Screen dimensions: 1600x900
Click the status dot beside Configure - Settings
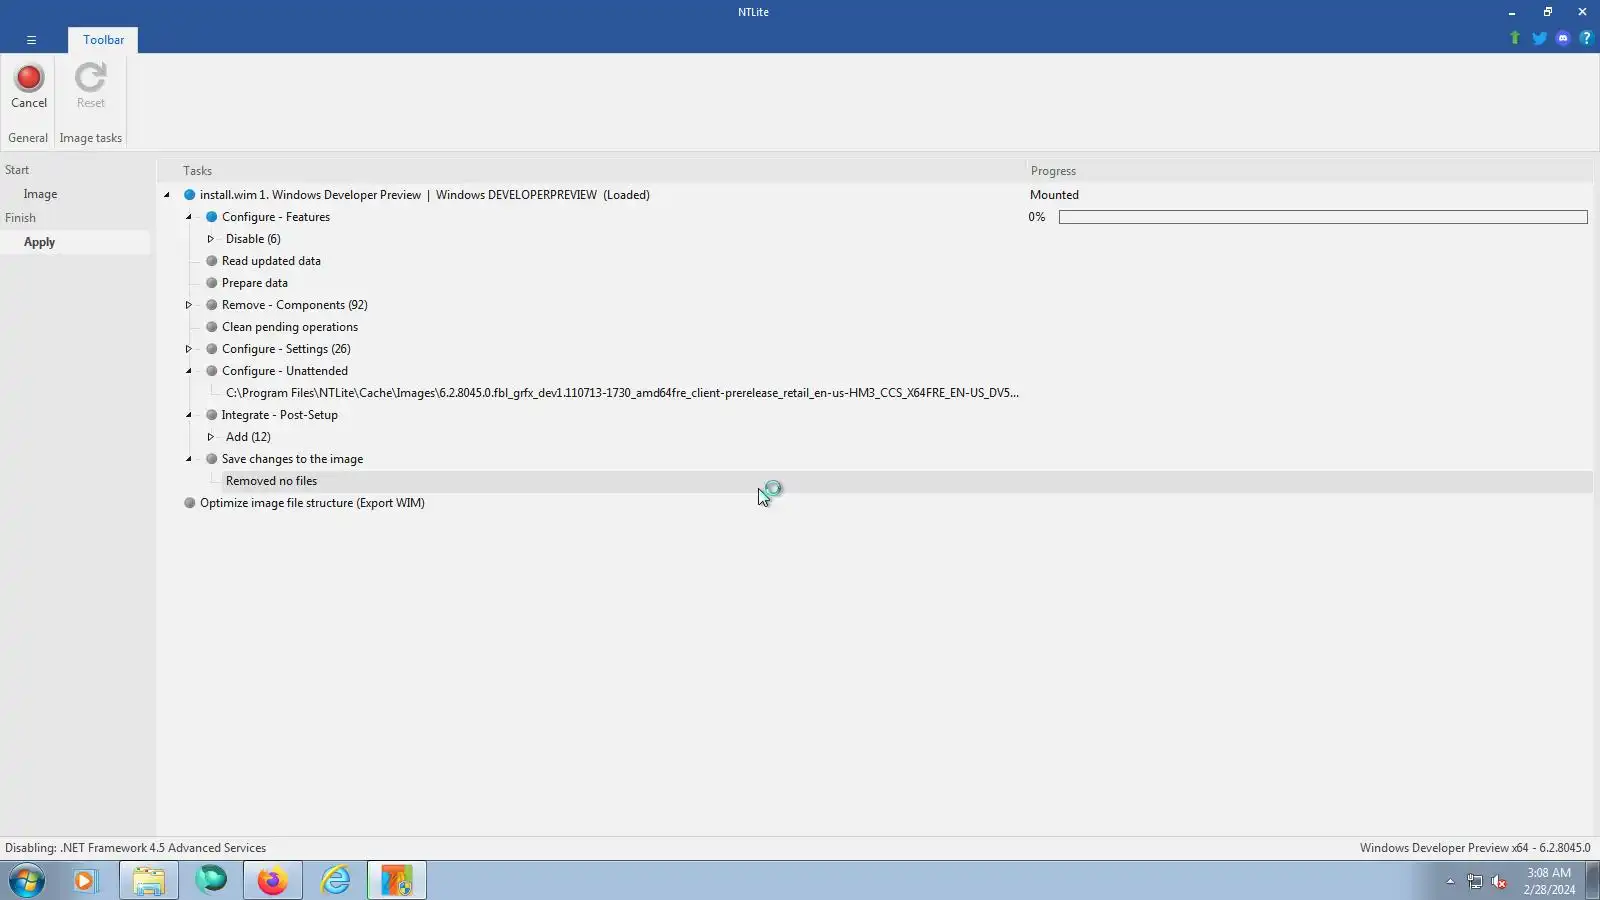point(211,349)
